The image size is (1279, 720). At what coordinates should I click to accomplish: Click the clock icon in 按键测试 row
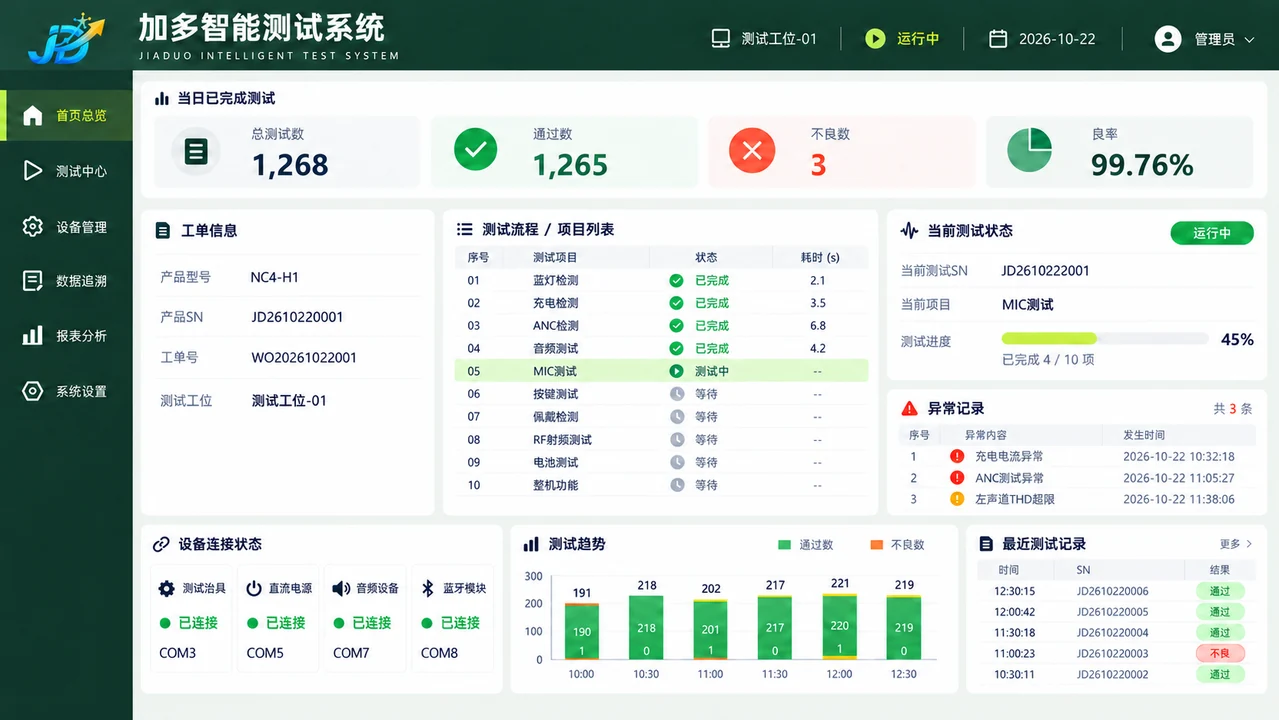677,394
